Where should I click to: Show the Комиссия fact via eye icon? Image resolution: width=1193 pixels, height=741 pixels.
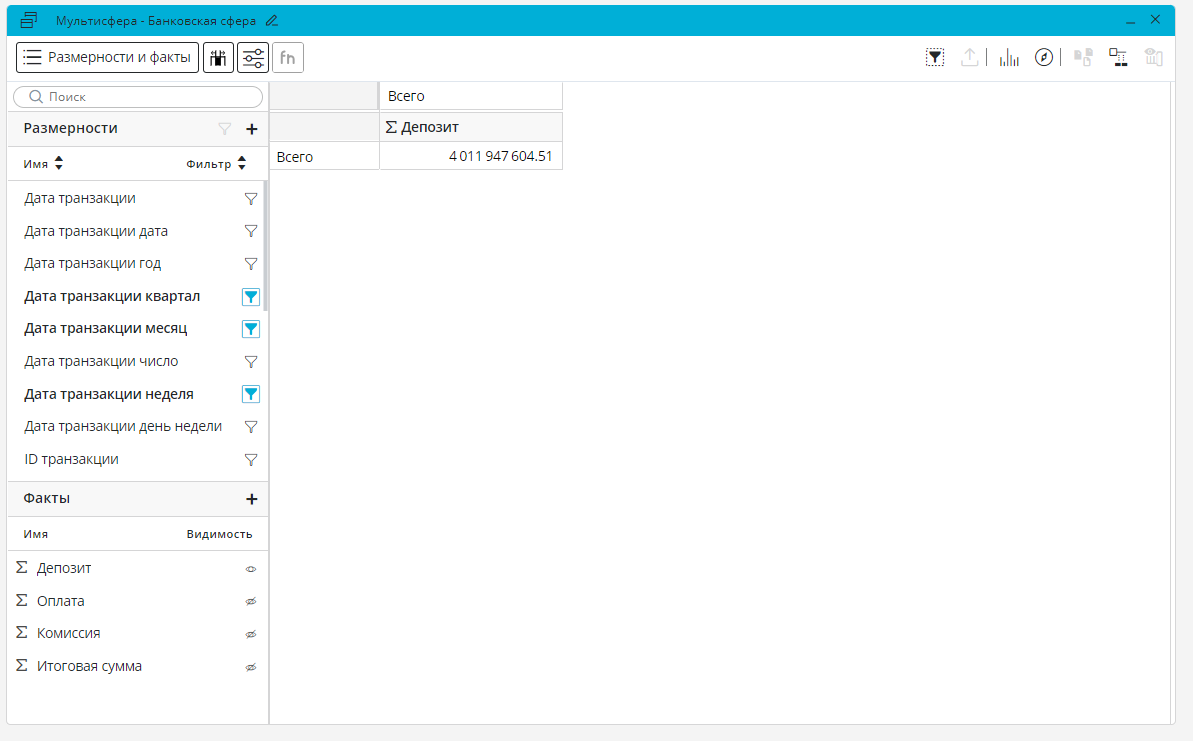[x=251, y=634]
